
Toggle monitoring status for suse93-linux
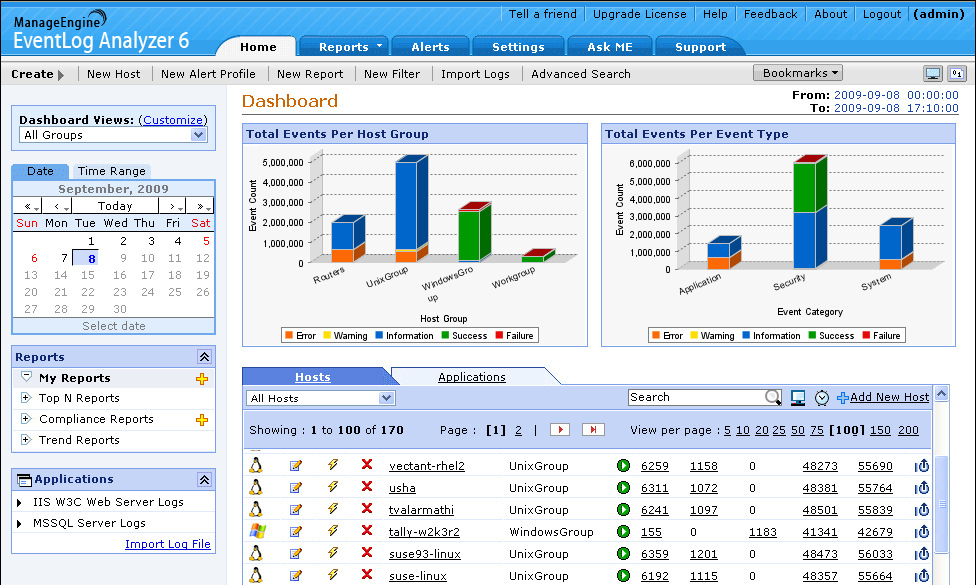623,554
